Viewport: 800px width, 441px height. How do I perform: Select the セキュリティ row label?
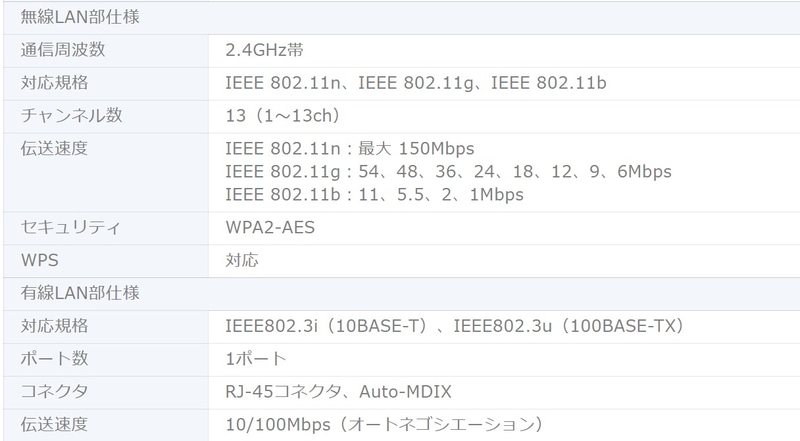(x=71, y=228)
